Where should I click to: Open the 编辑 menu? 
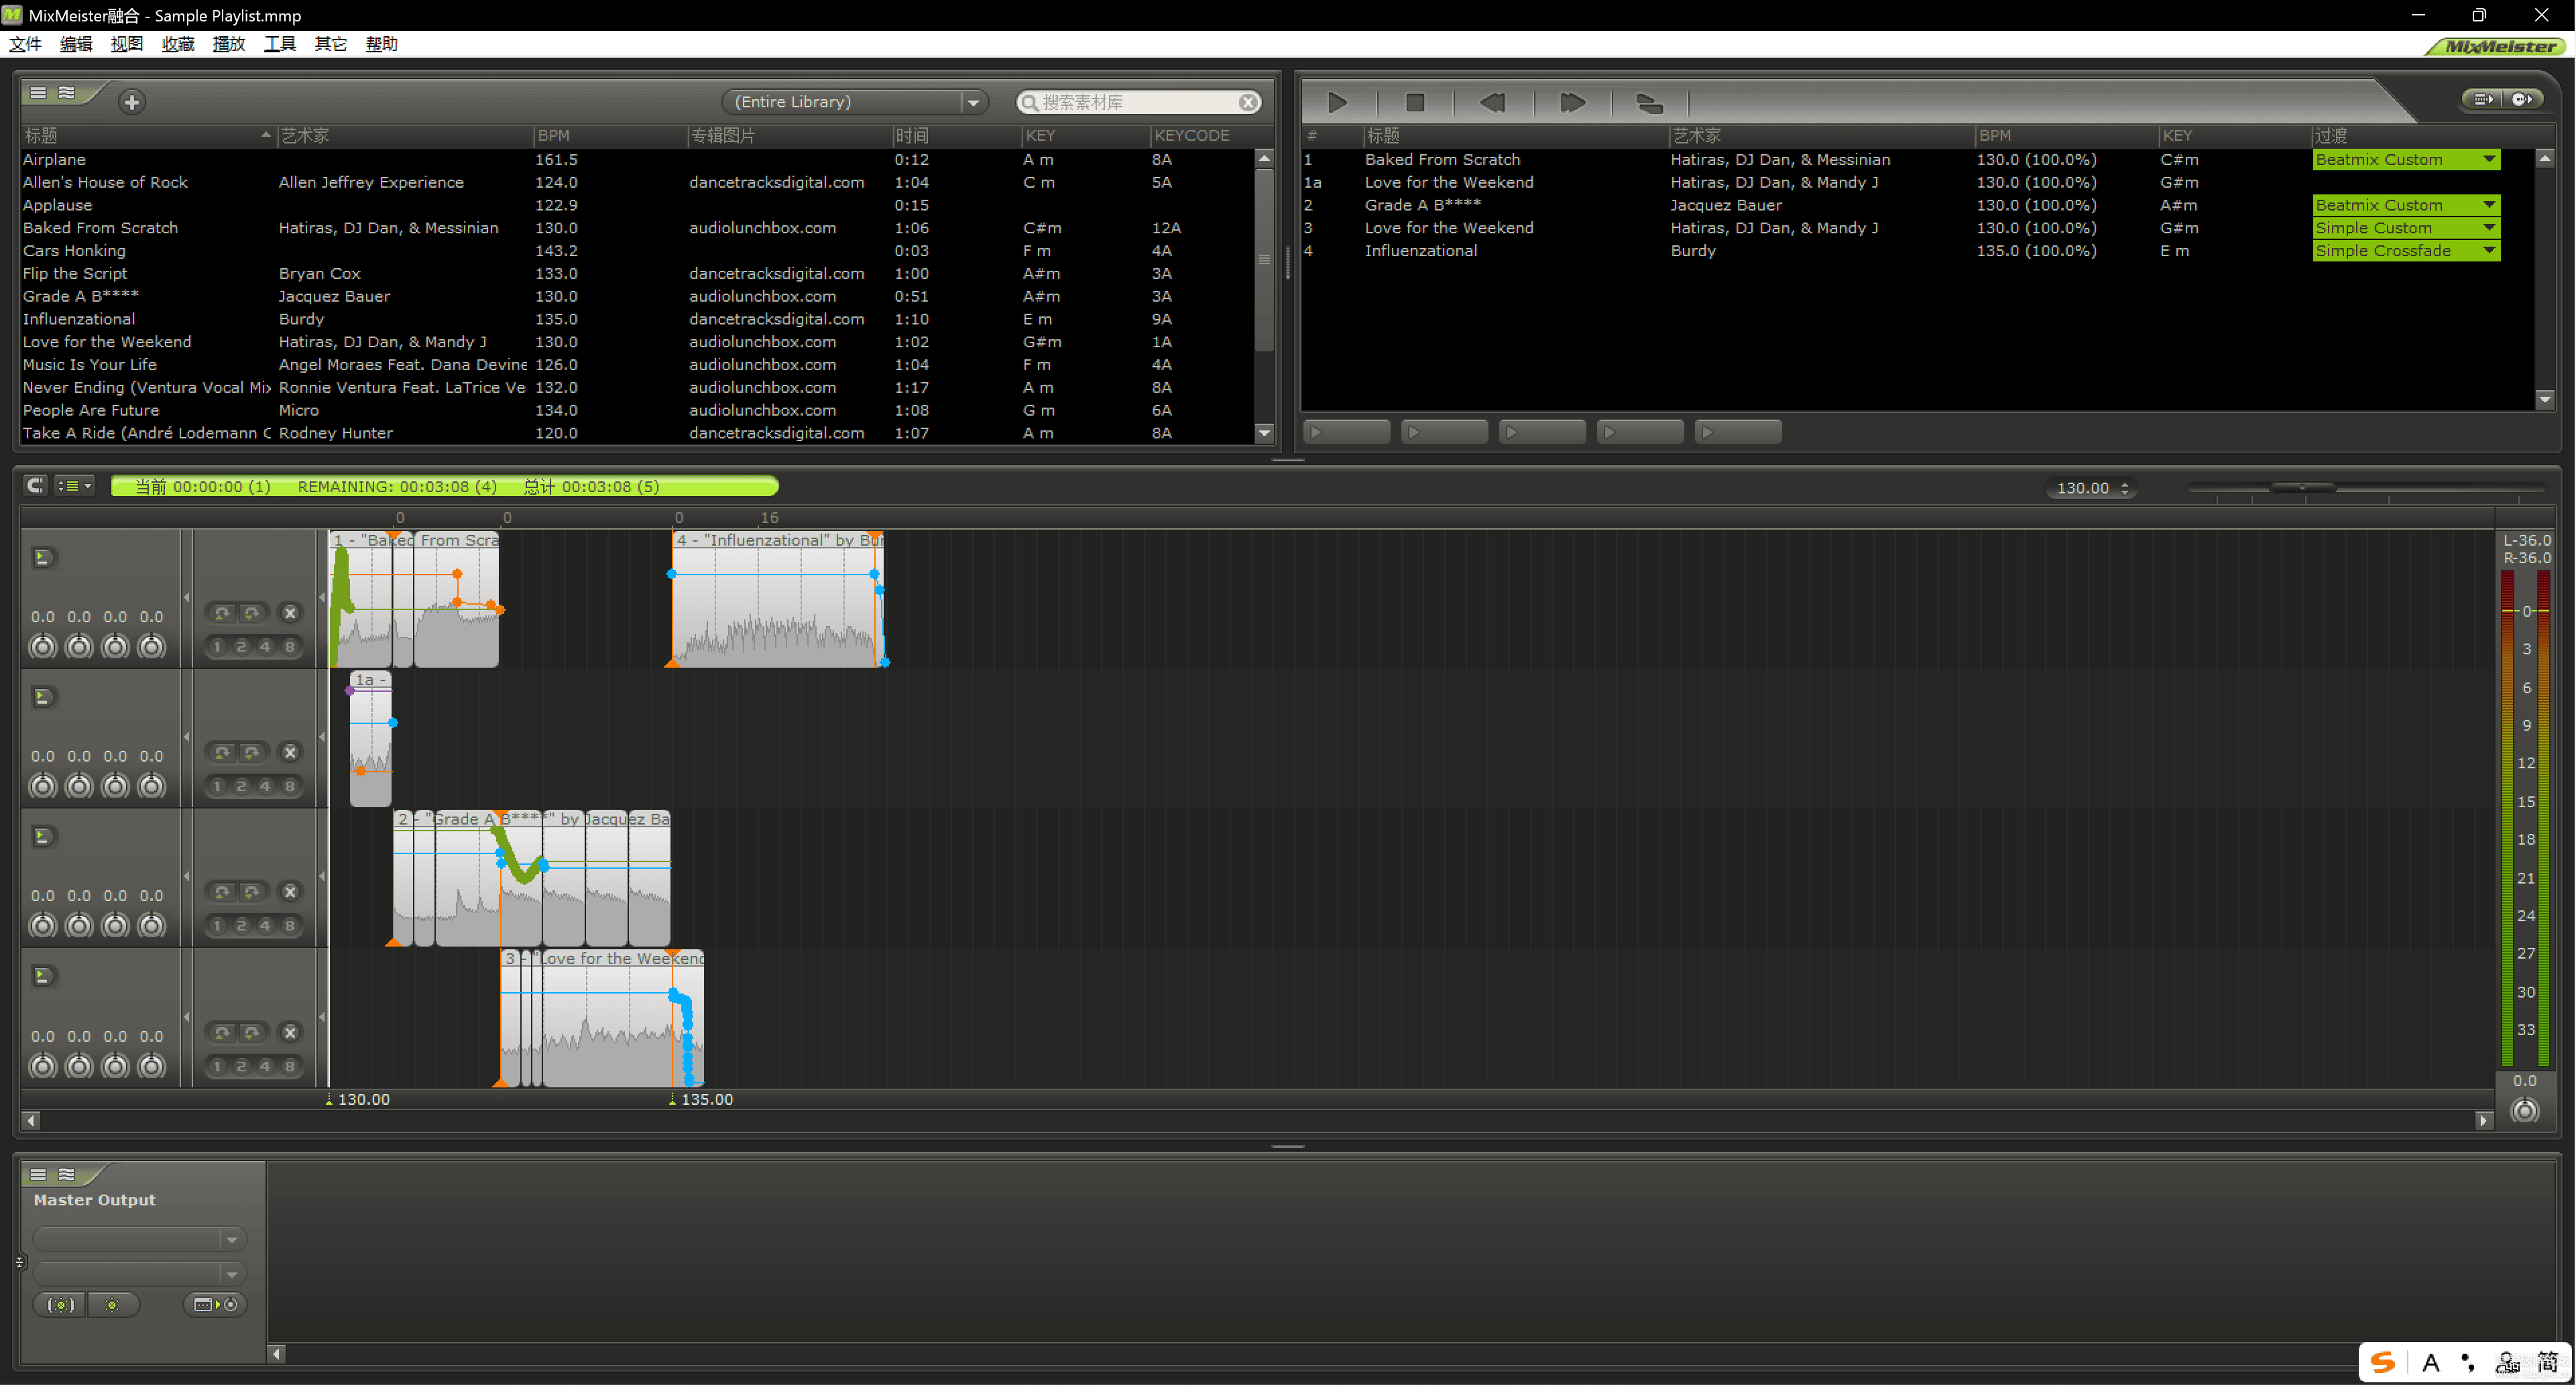(76, 44)
